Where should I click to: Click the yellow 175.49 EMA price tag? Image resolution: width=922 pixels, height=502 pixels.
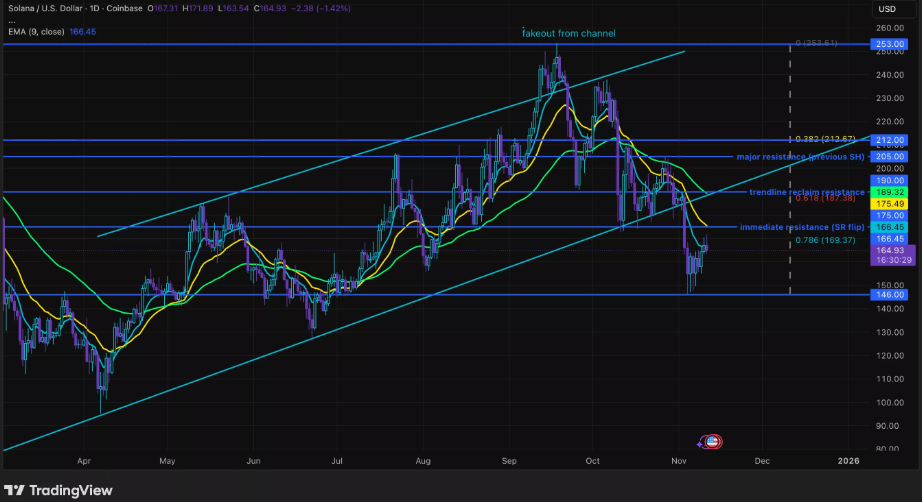(x=888, y=203)
